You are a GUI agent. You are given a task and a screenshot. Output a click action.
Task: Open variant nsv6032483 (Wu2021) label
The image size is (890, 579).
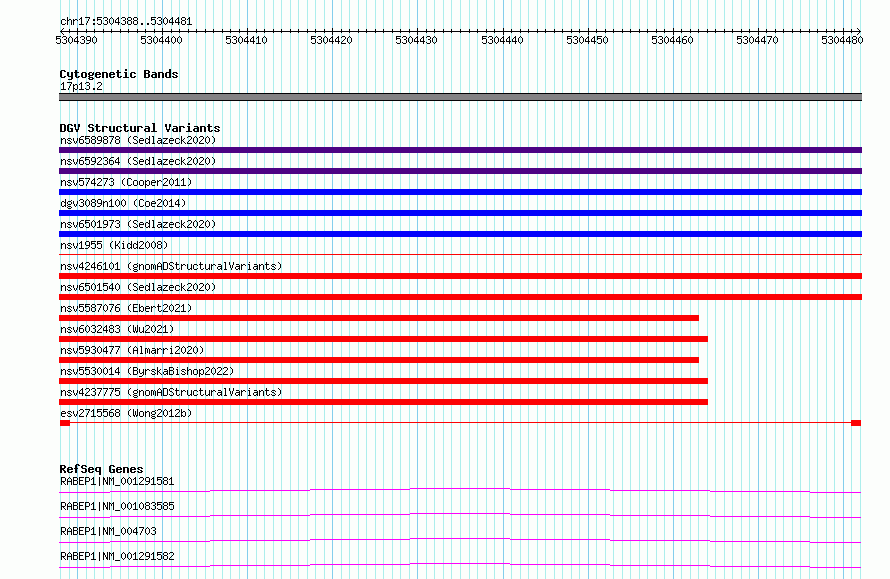coord(117,329)
